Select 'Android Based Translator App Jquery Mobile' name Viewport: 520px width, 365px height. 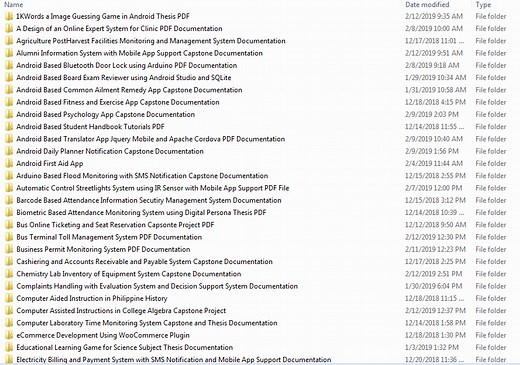point(151,139)
